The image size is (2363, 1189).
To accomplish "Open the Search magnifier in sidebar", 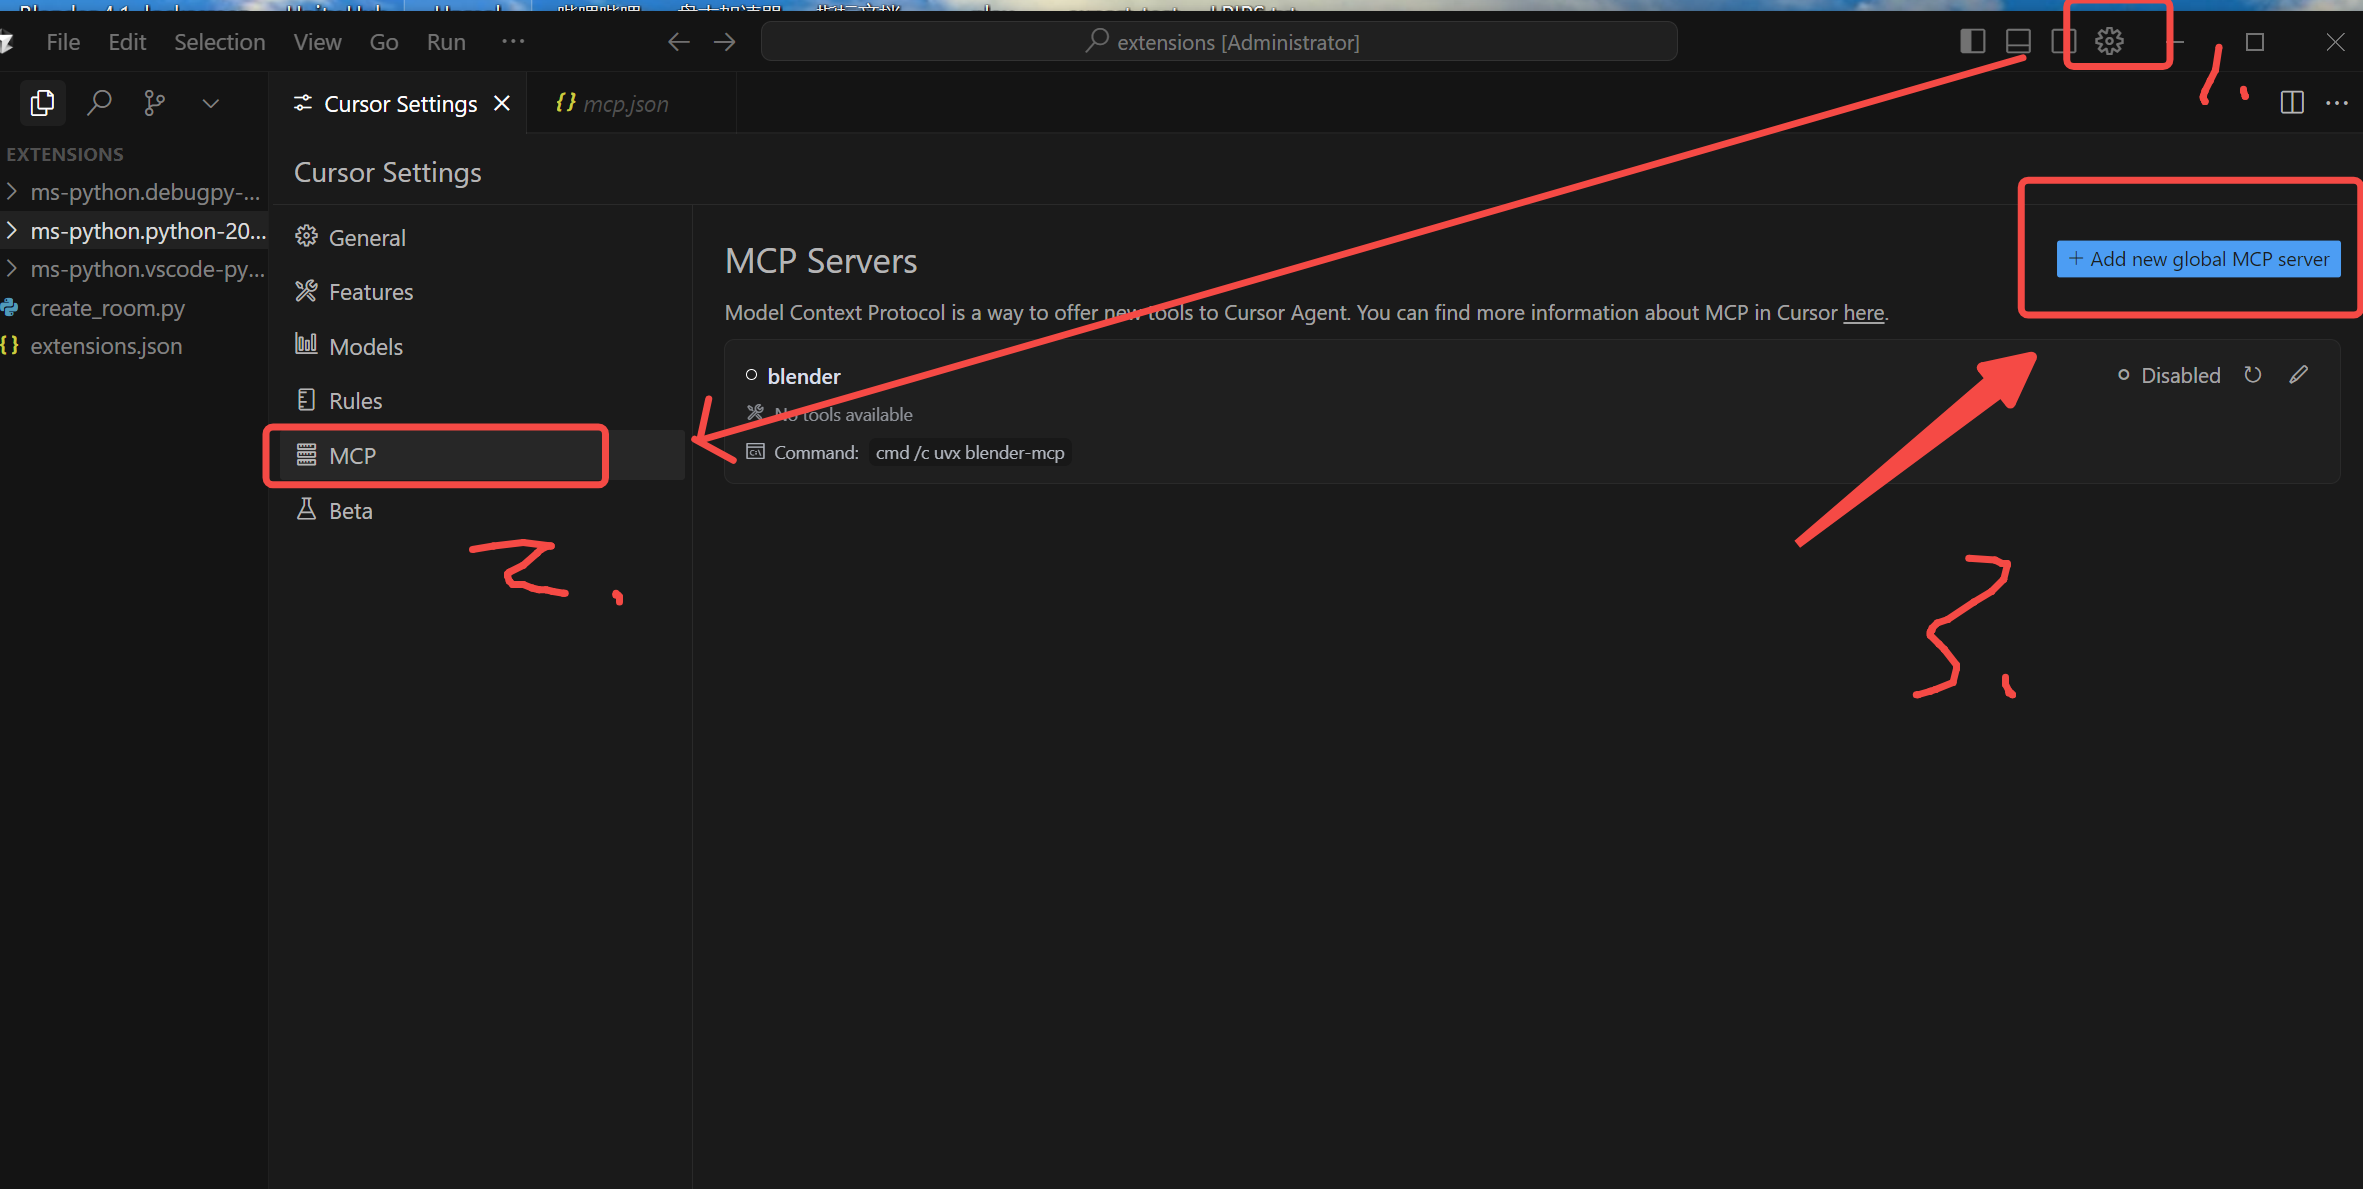I will (x=99, y=103).
